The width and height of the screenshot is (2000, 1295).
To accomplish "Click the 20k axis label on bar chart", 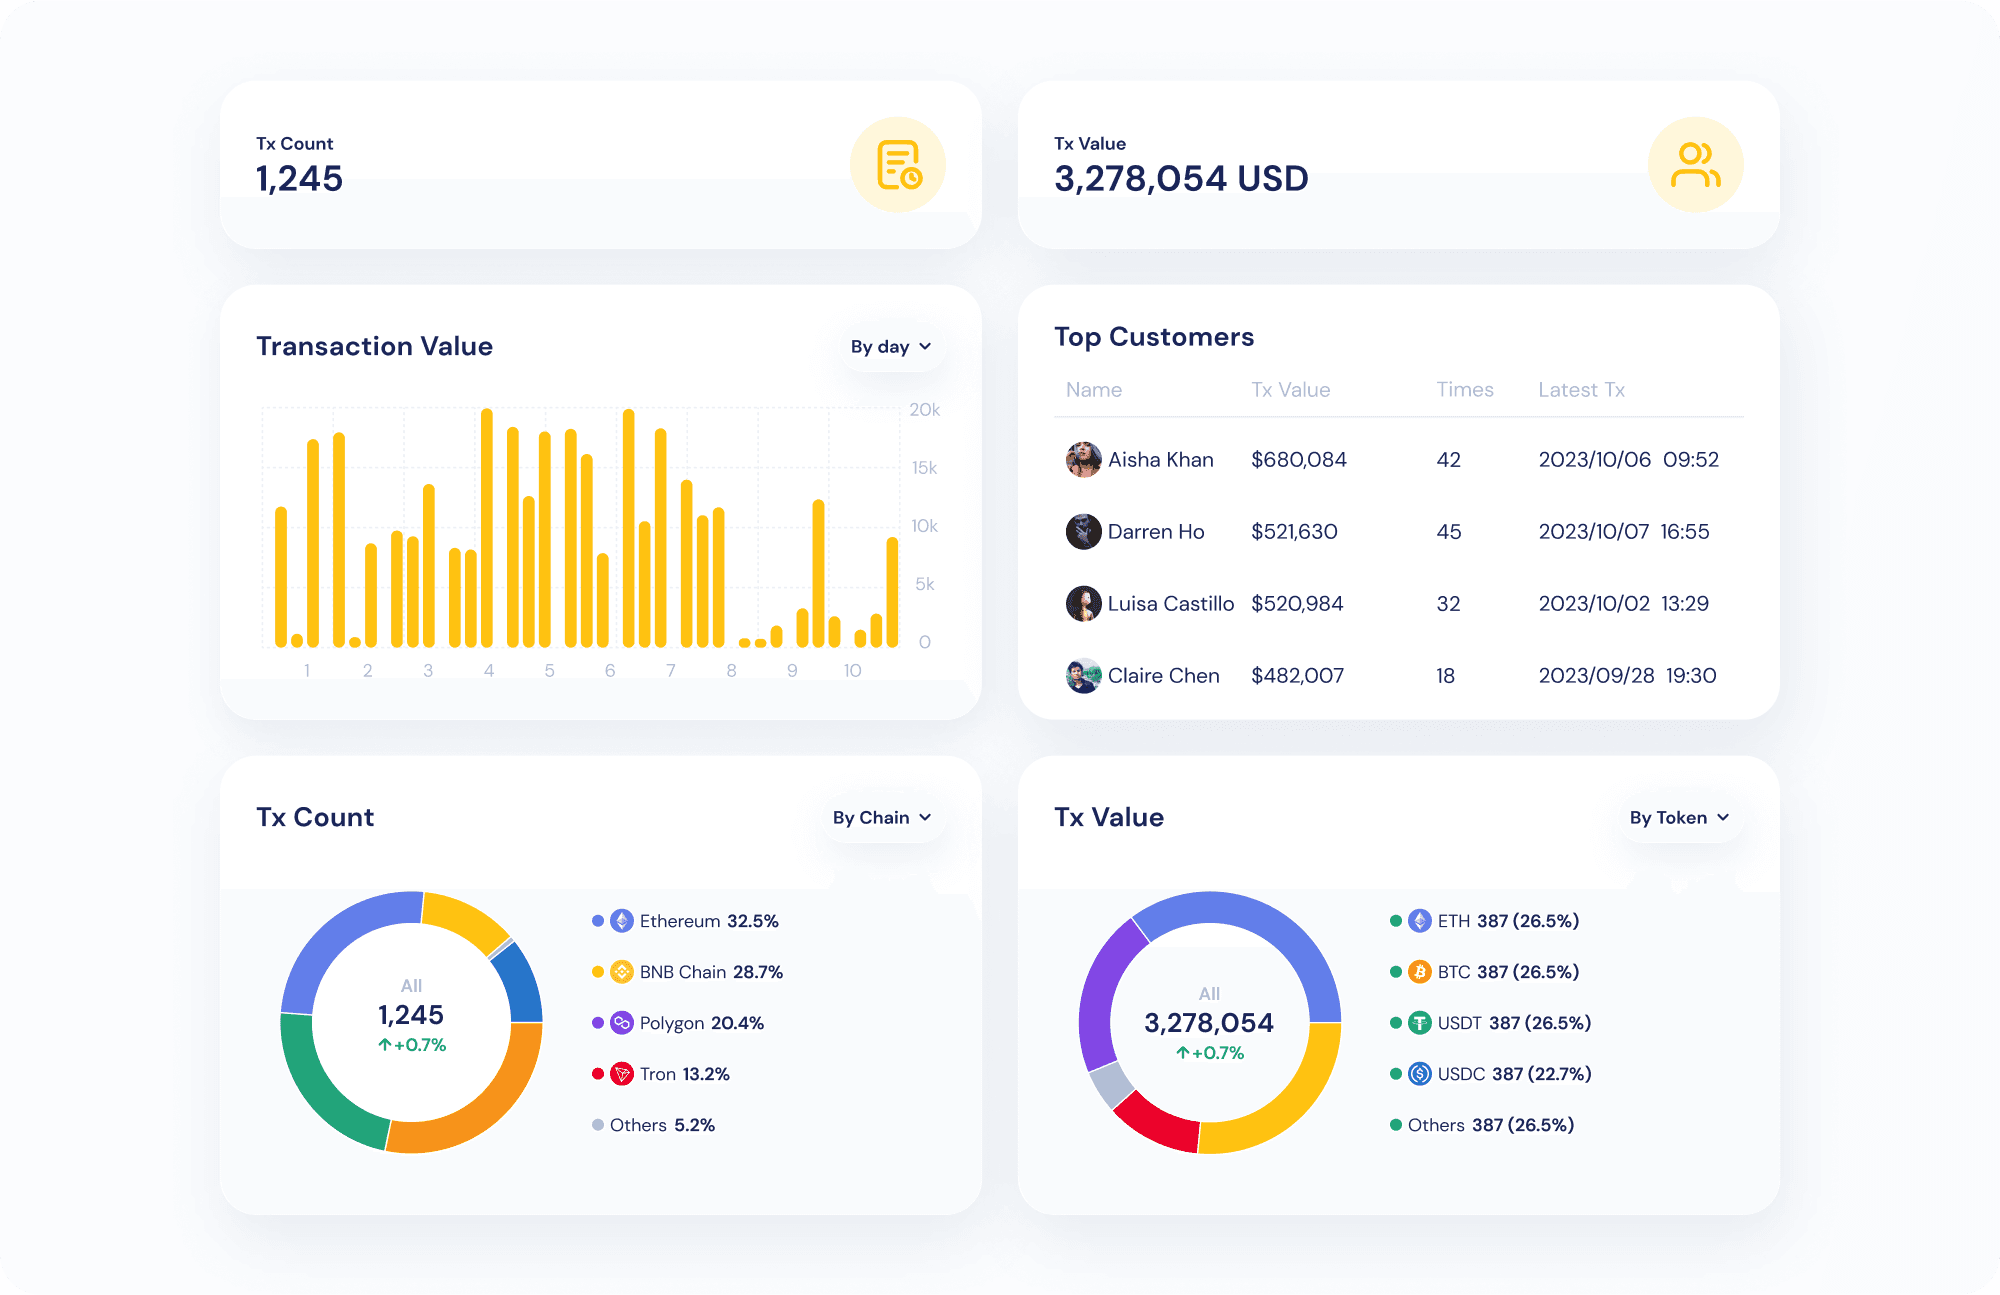I will pyautogui.click(x=924, y=410).
